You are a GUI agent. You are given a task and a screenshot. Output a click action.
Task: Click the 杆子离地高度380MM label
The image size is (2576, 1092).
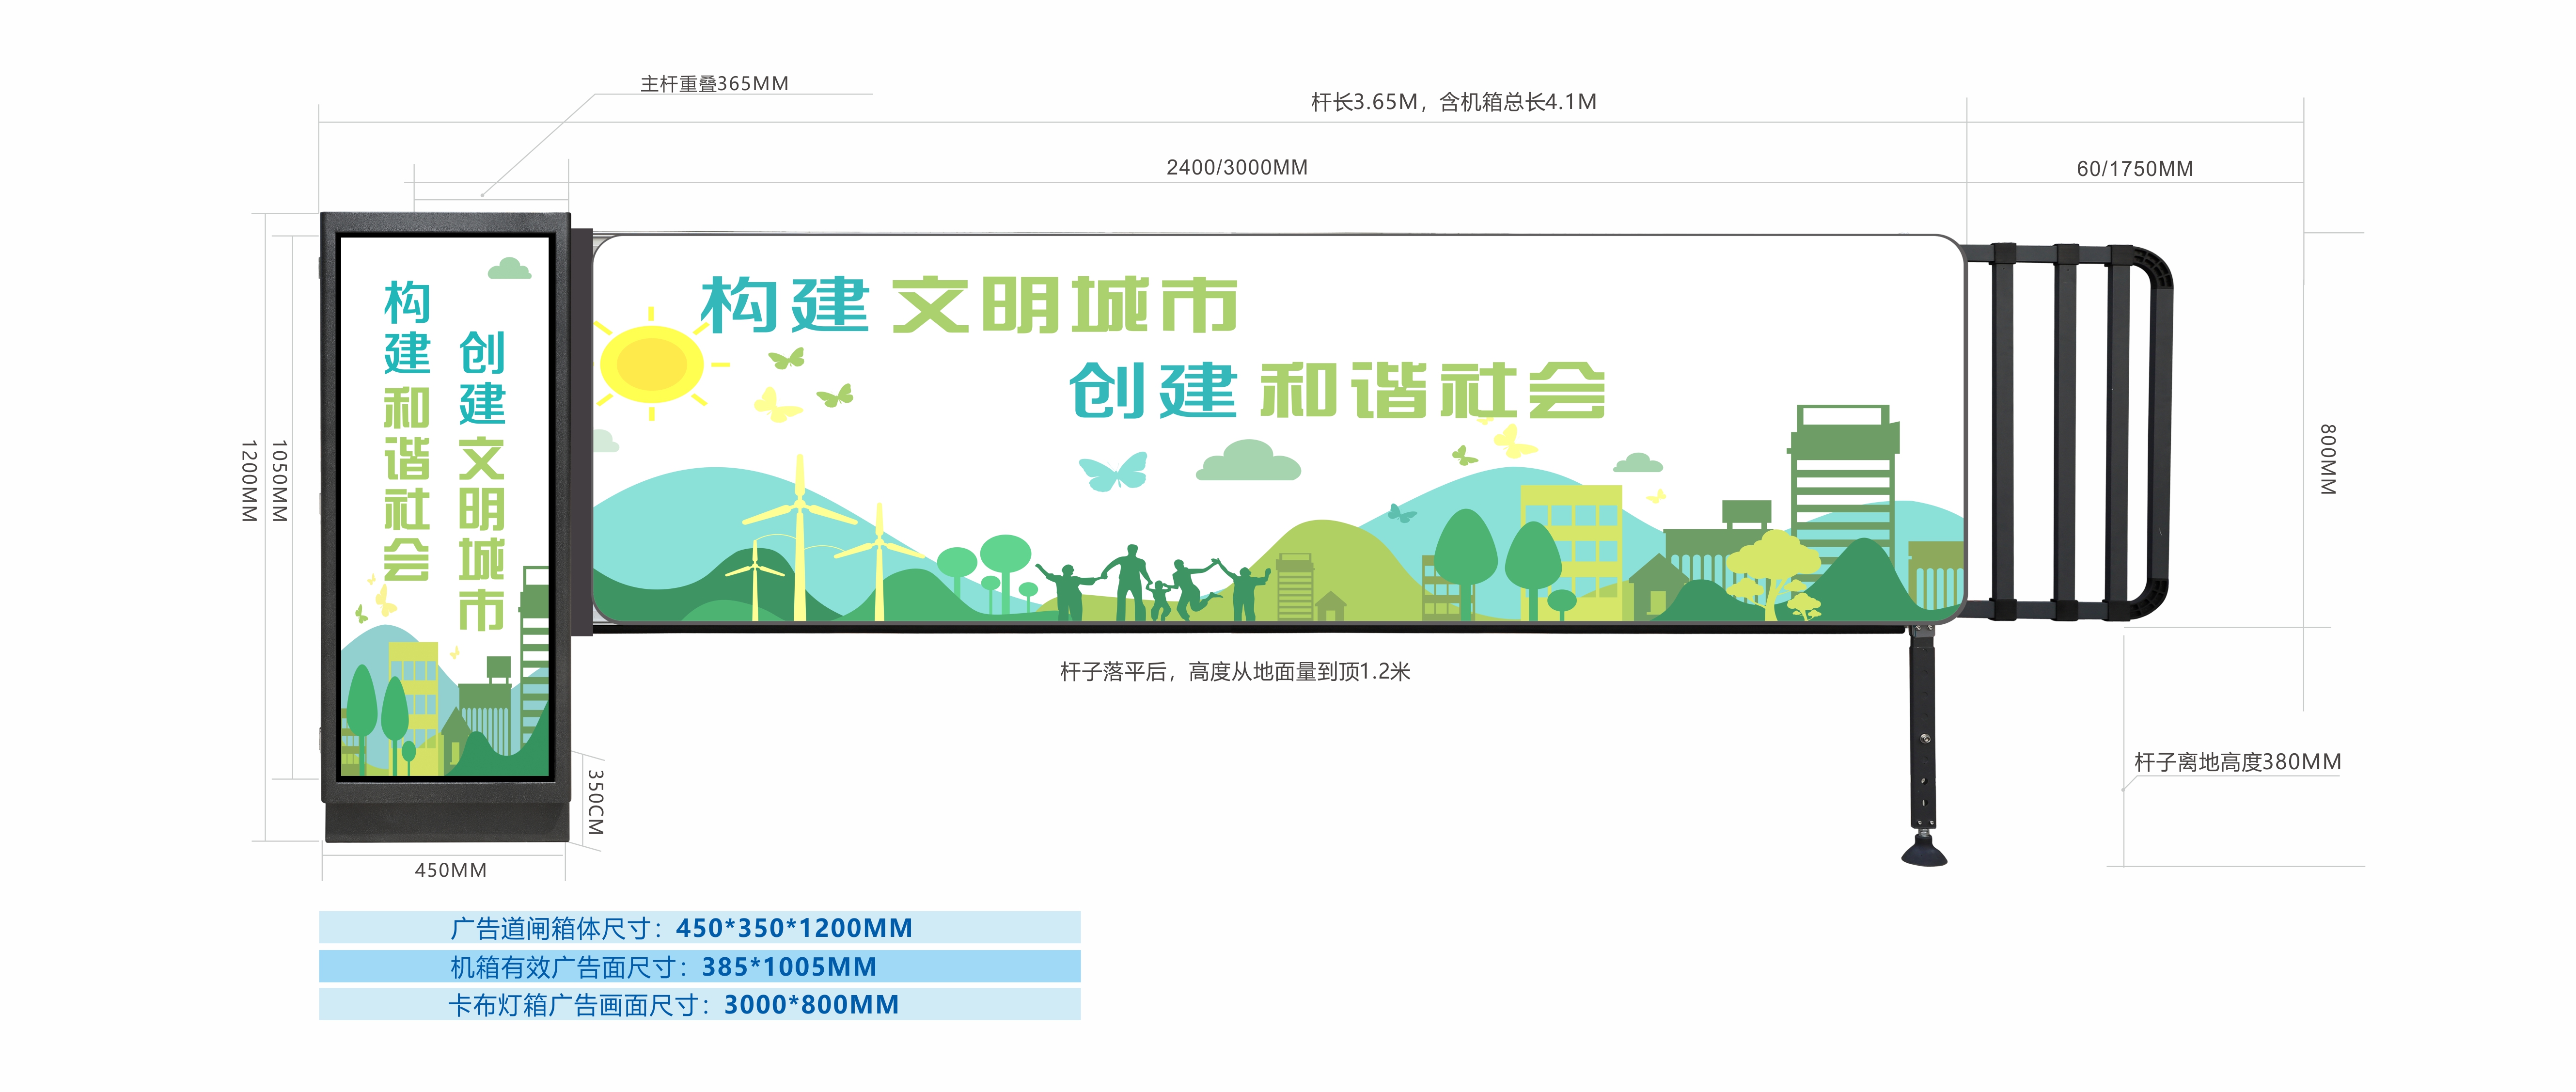click(x=2237, y=762)
